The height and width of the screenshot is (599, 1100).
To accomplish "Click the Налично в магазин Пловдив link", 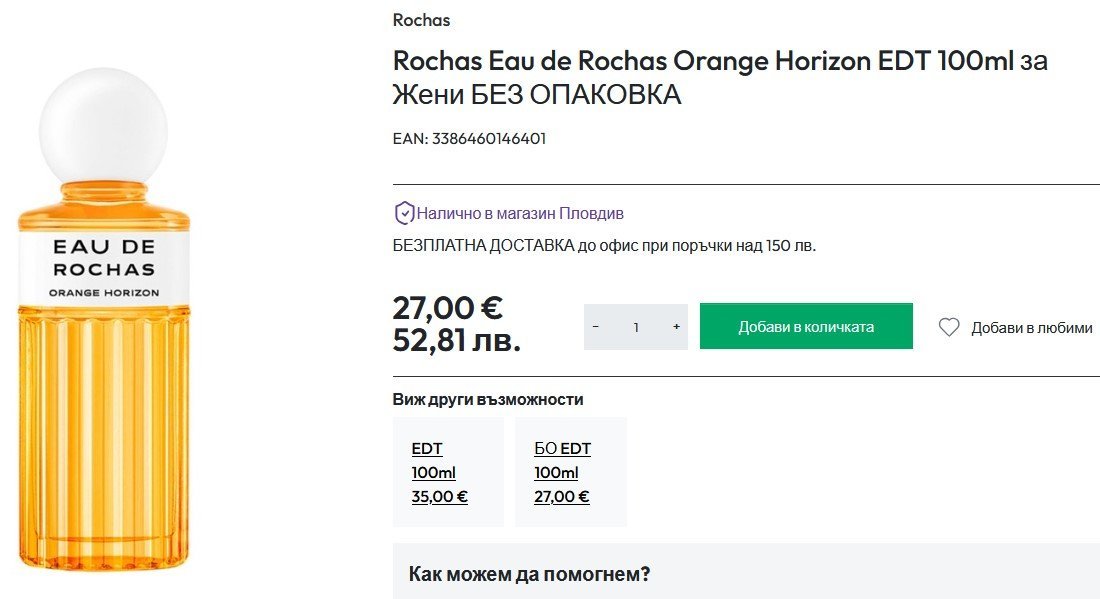I will [520, 213].
